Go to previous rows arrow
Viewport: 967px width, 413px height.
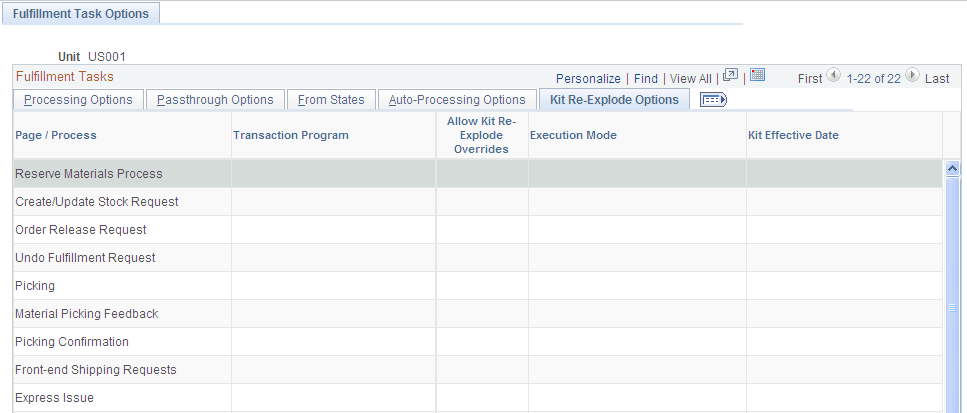tap(833, 75)
